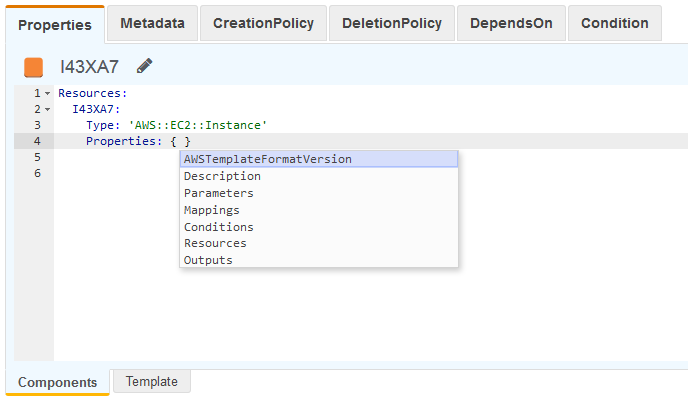This screenshot has width=688, height=407.
Task: Switch to the Template view tab
Action: [x=151, y=381]
